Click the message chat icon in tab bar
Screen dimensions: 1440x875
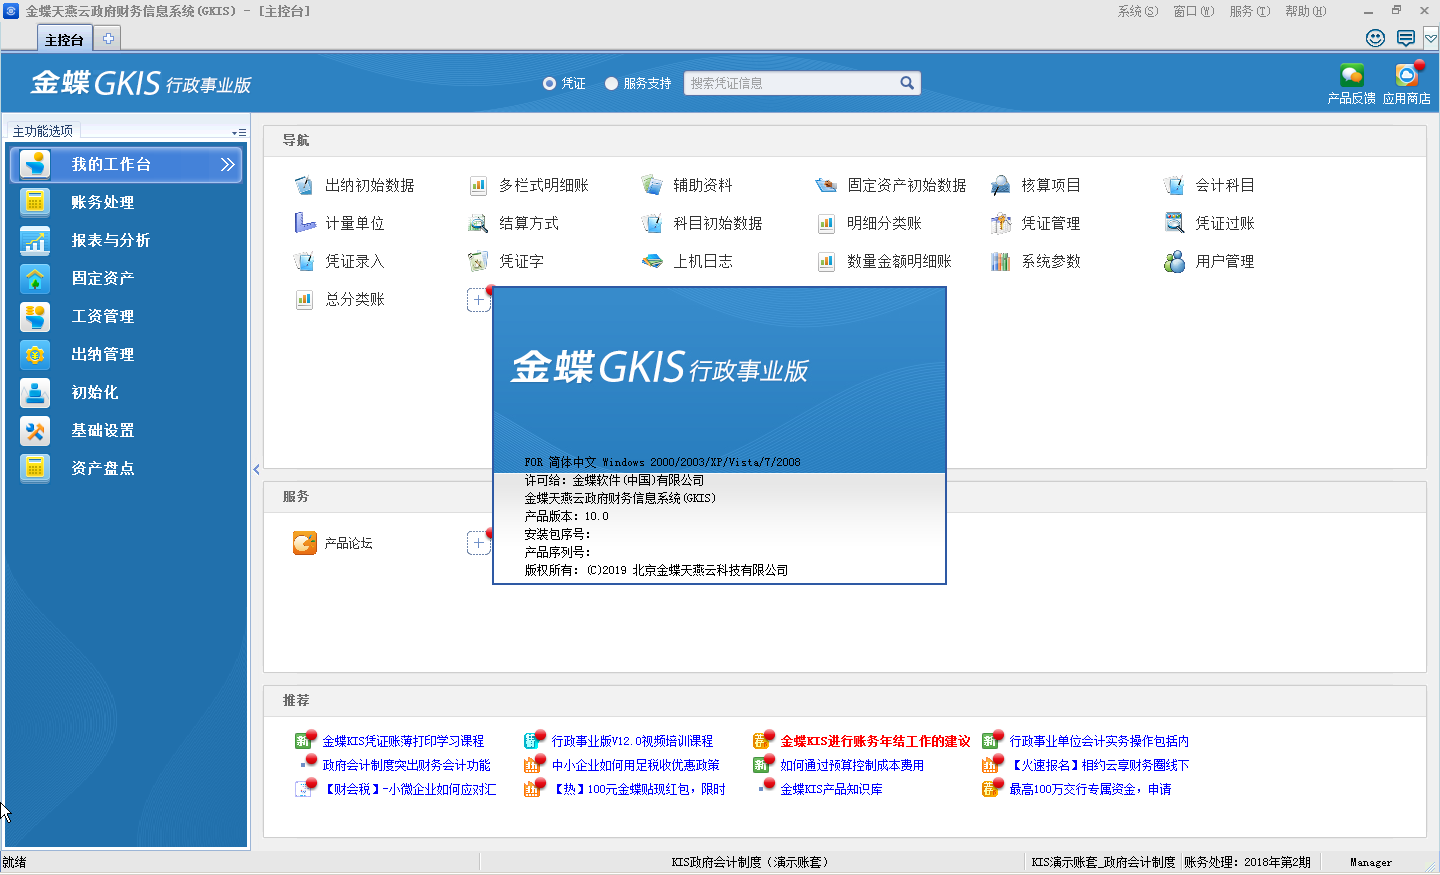coord(1406,38)
